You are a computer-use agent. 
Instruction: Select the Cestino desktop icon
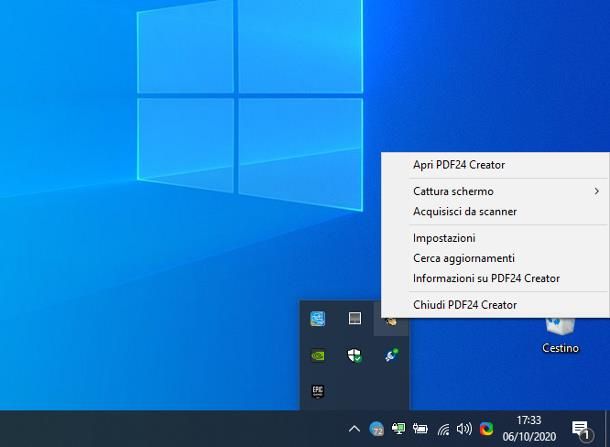point(560,335)
